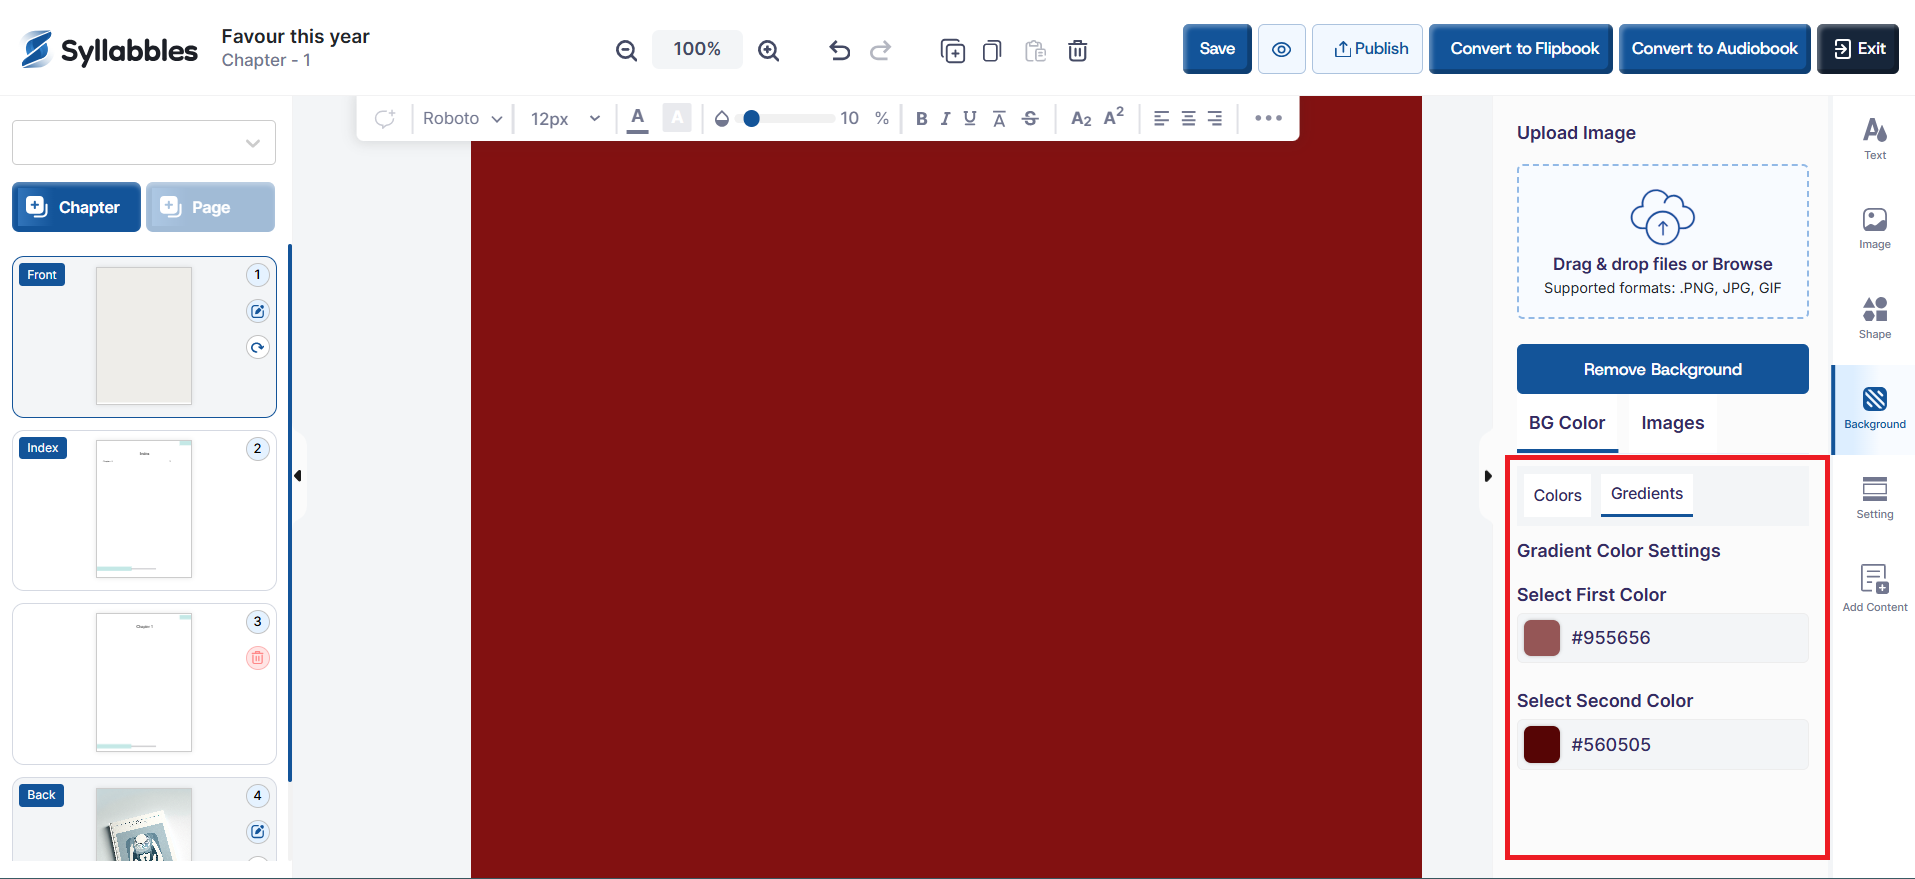The width and height of the screenshot is (1915, 879).
Task: Switch to the Images tab
Action: [1672, 423]
